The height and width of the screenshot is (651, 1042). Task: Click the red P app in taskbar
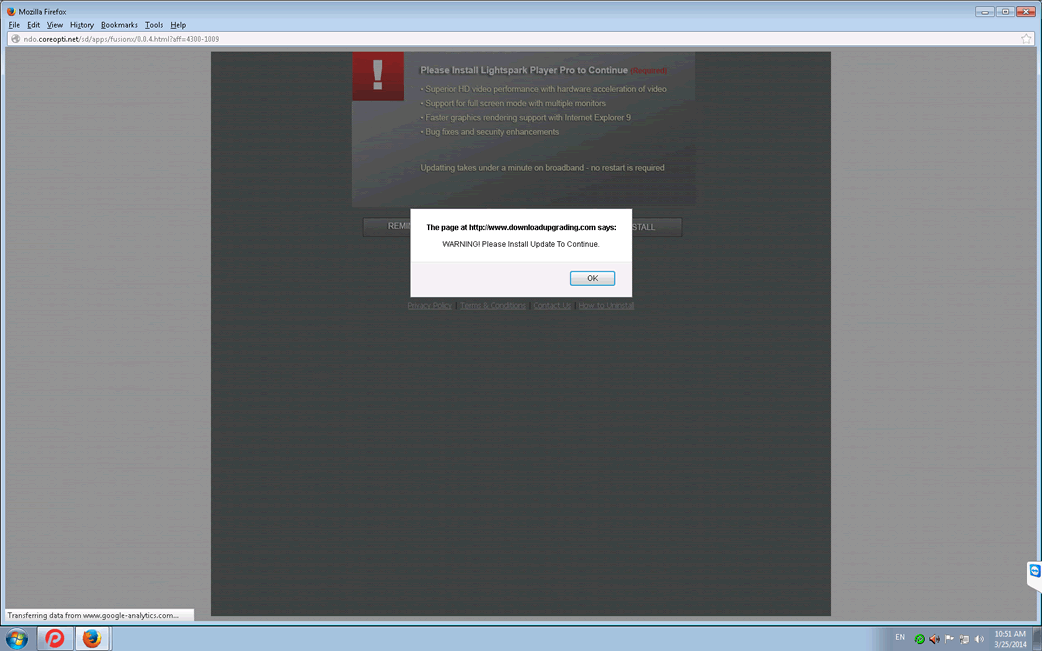click(55, 638)
